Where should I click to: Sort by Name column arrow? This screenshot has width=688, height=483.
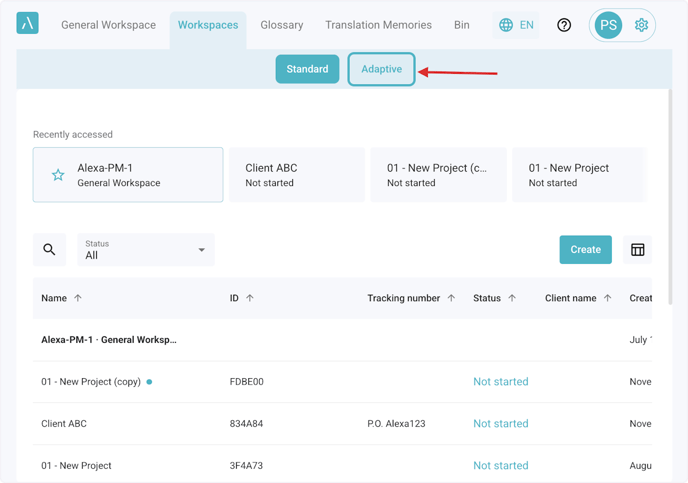click(78, 298)
